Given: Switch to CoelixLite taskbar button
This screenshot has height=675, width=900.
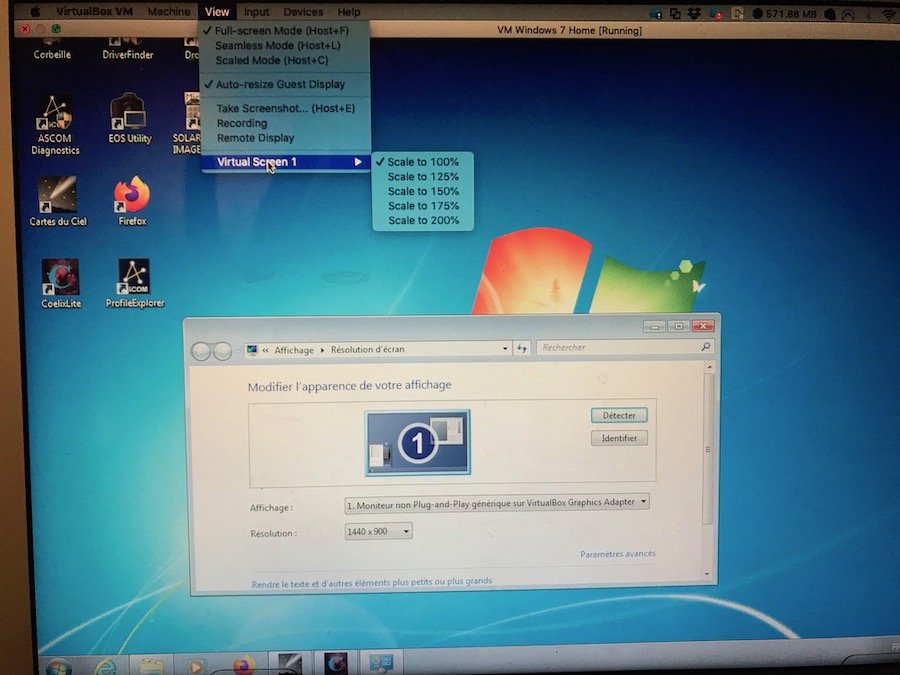Looking at the screenshot, I should coord(336,663).
